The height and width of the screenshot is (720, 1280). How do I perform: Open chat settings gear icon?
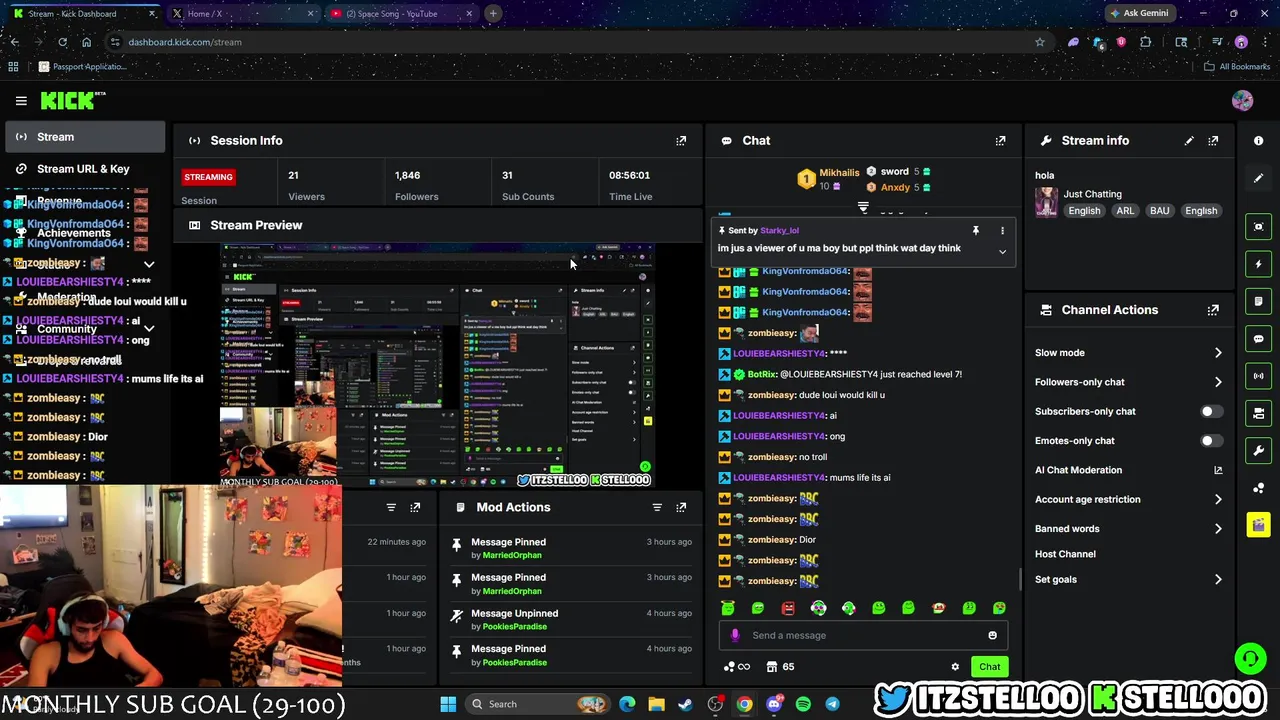[955, 667]
